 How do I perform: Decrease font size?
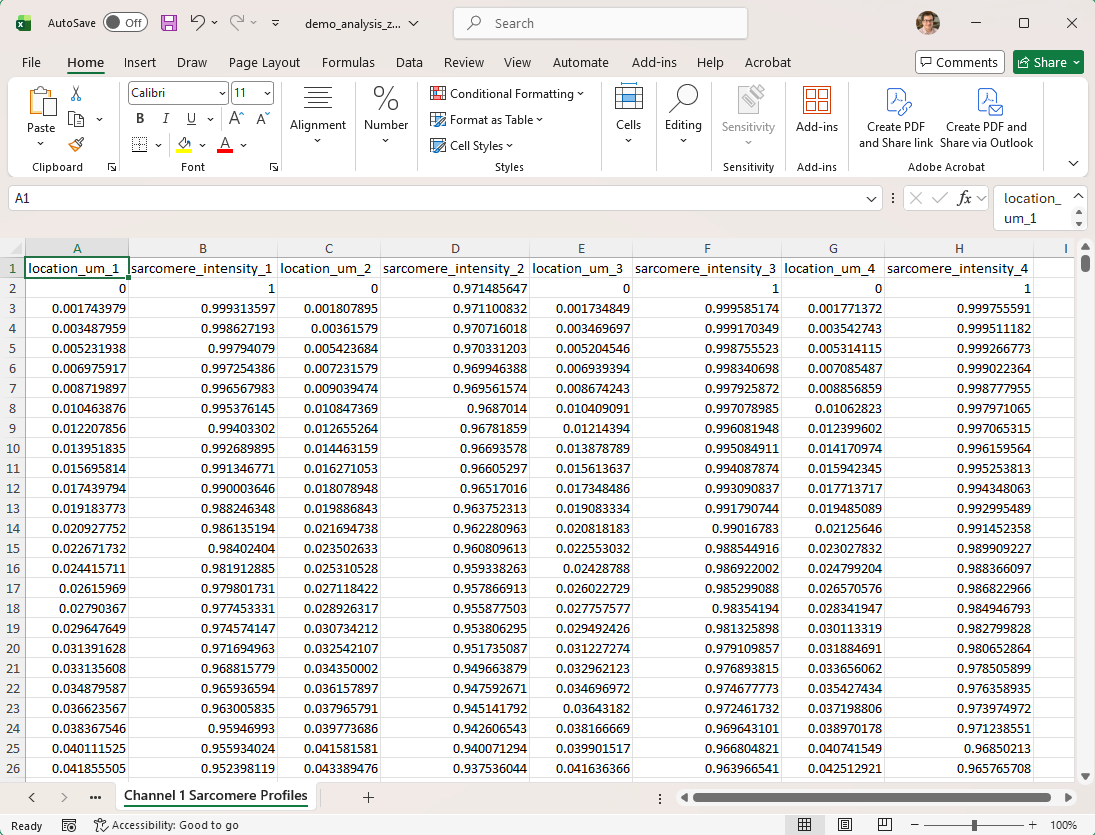263,118
